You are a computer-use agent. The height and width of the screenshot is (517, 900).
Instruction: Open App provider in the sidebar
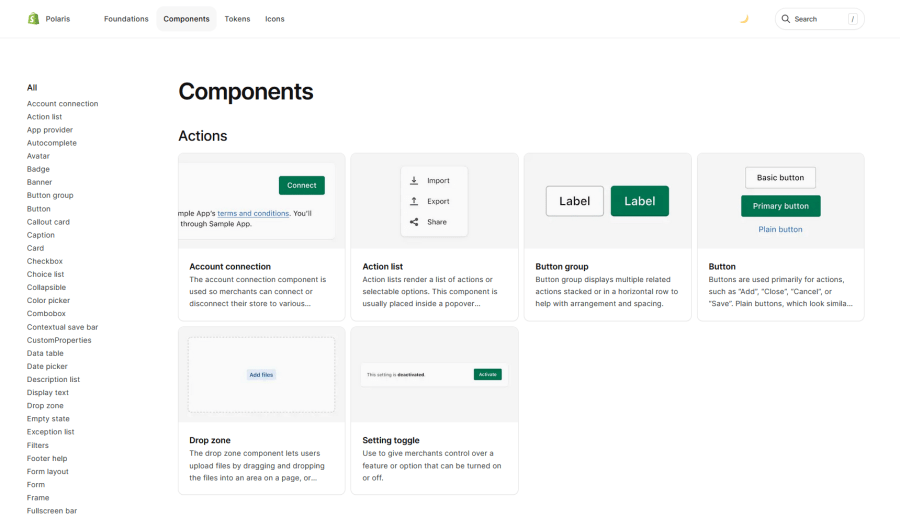tap(50, 130)
